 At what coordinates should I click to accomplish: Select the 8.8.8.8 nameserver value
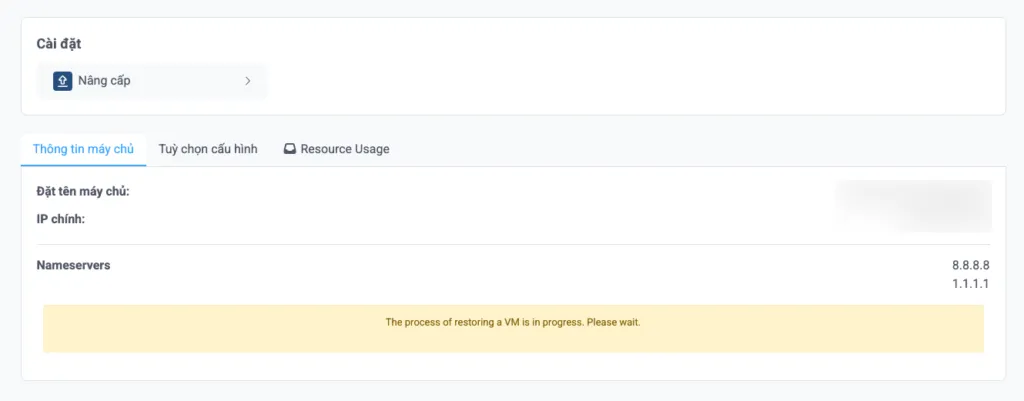point(970,266)
